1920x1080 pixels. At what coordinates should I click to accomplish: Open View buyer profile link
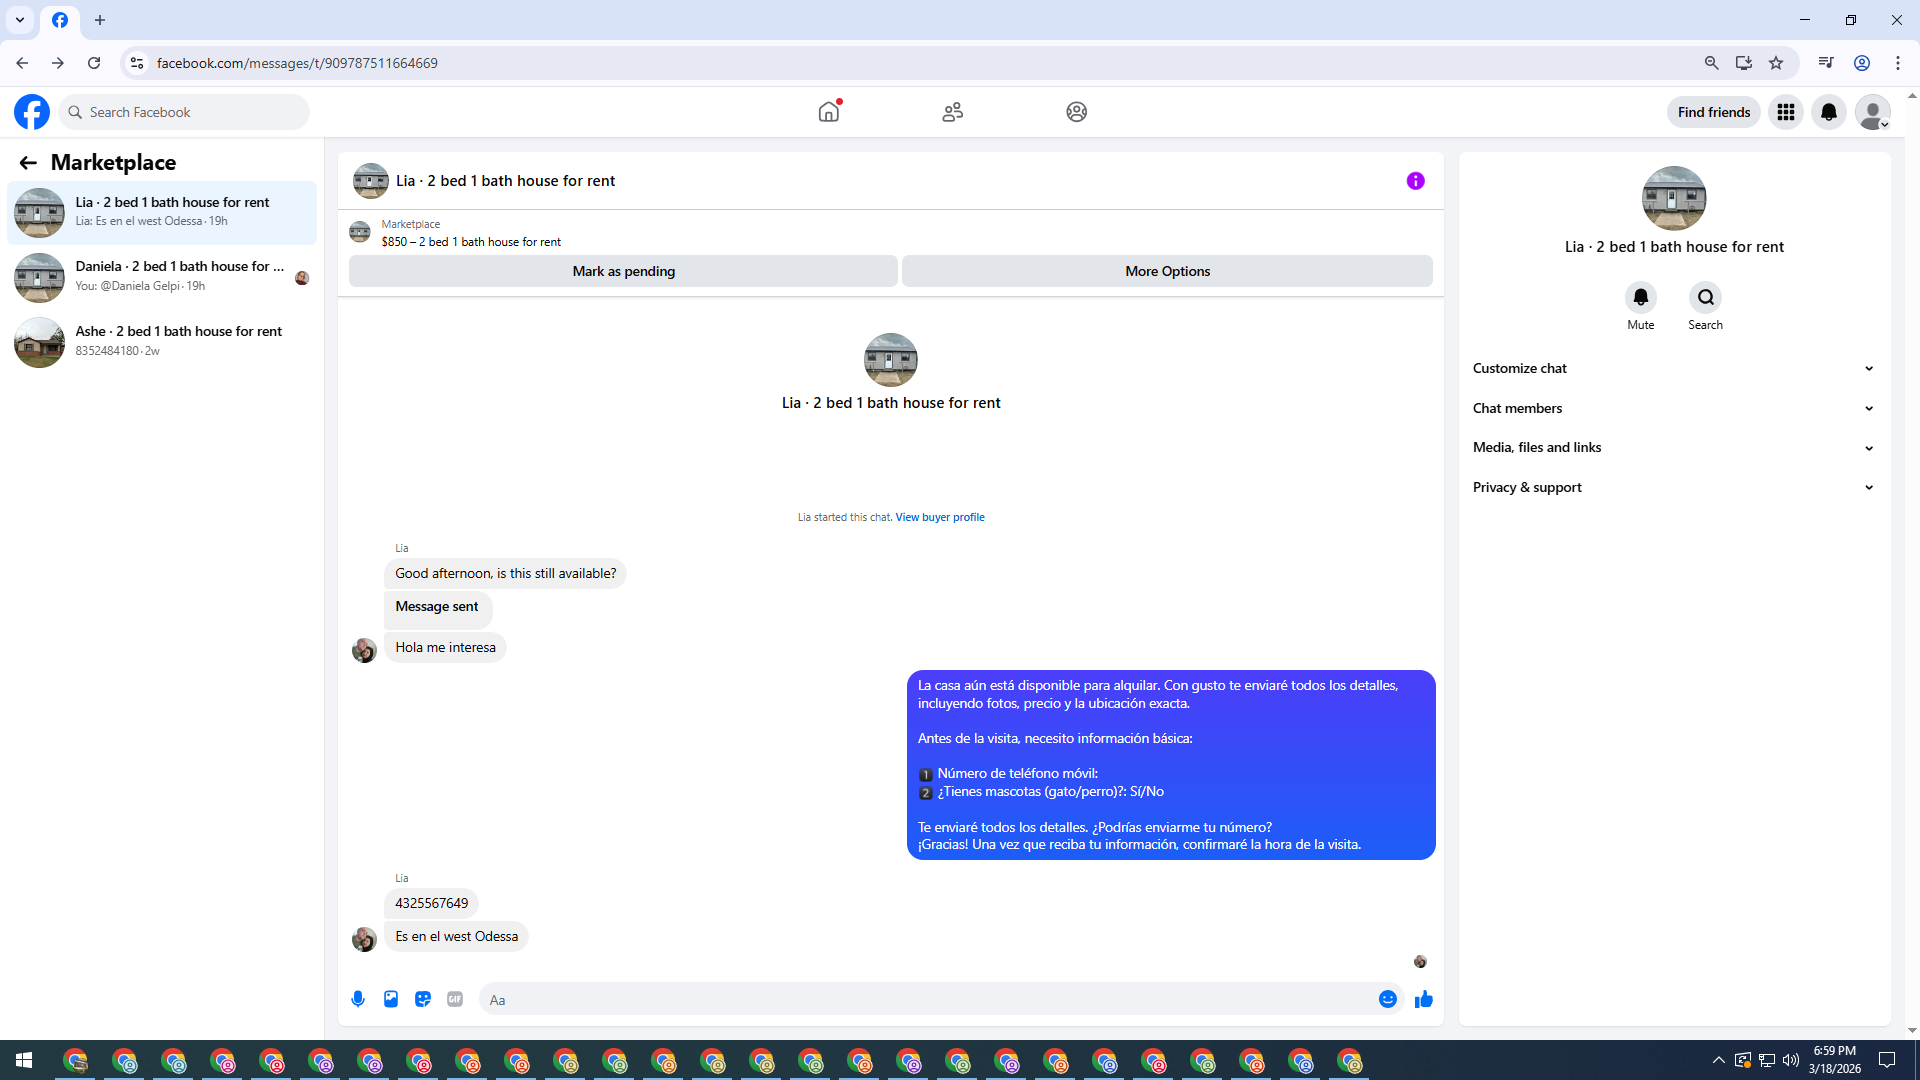coord(939,517)
